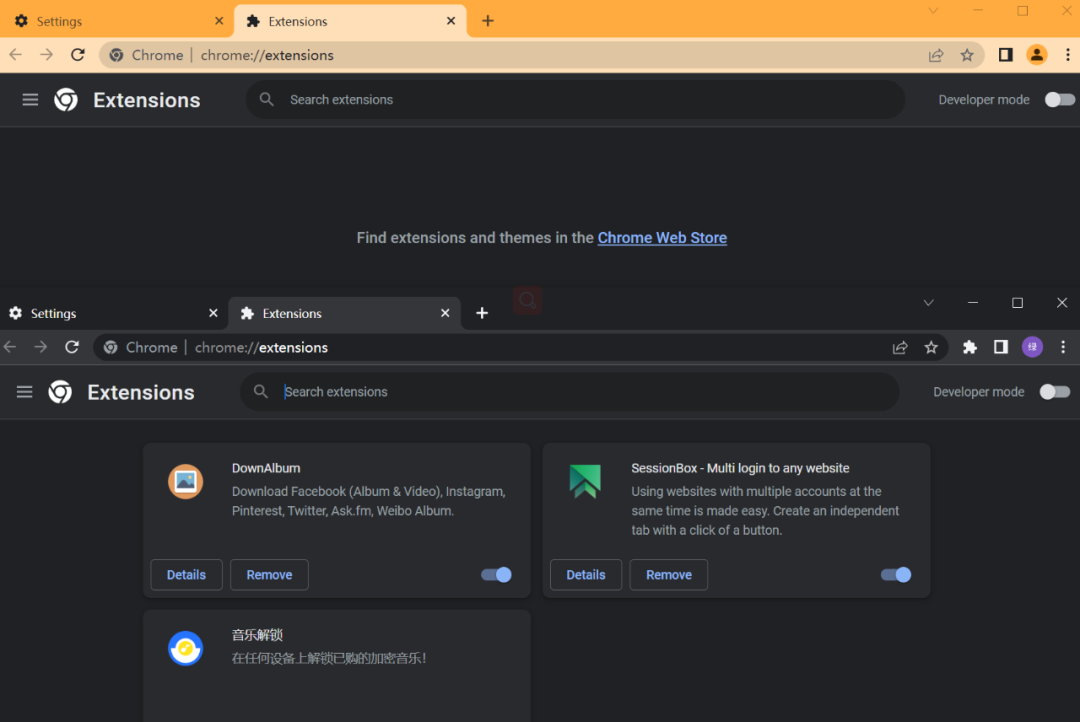Open side panel in dark-themed window
The height and width of the screenshot is (722, 1080).
[1001, 347]
